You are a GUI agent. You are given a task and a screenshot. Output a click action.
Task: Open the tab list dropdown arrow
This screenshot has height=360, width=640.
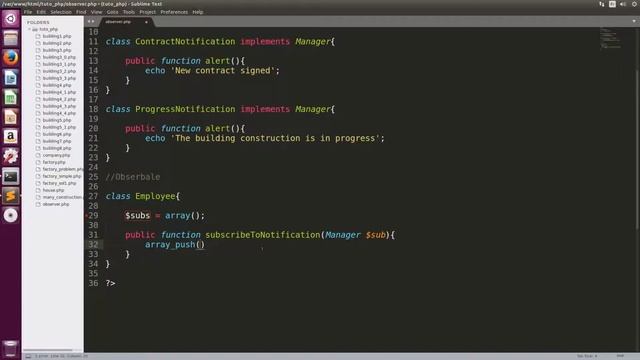coord(634,21)
